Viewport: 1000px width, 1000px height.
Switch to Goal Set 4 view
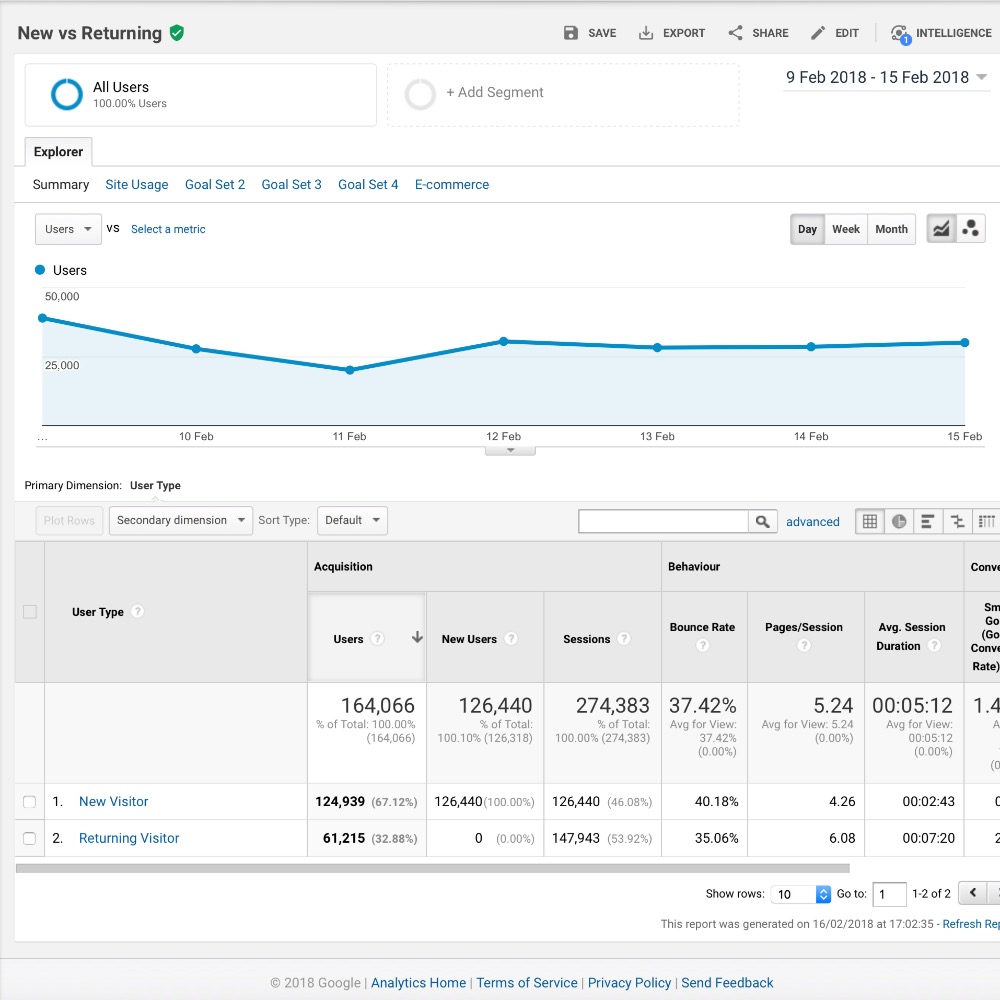(x=368, y=184)
